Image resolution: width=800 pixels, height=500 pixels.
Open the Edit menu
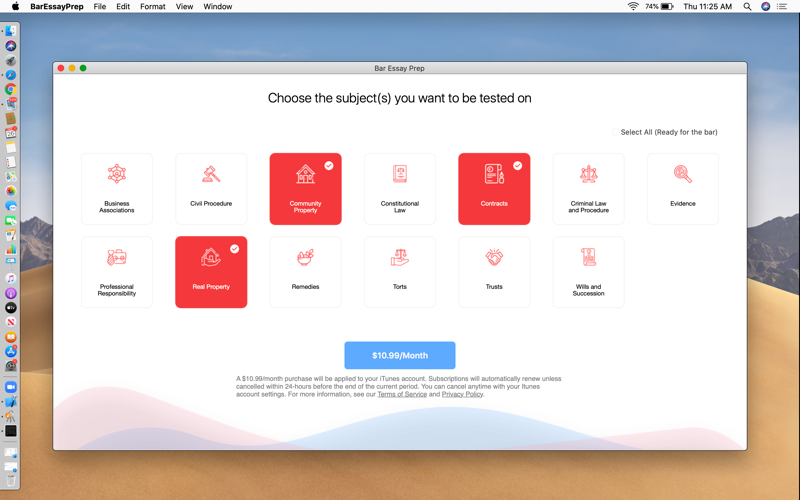pos(123,7)
